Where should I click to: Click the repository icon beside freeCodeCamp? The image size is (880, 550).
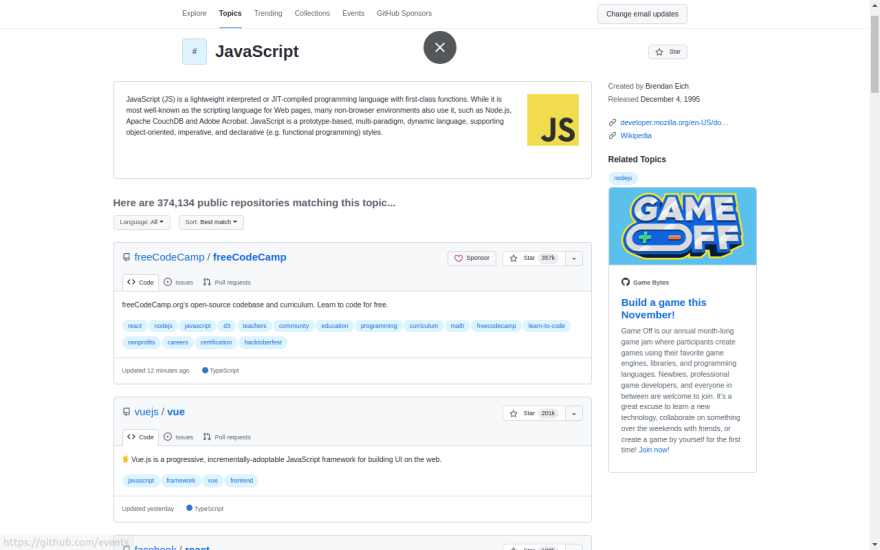tap(126, 257)
